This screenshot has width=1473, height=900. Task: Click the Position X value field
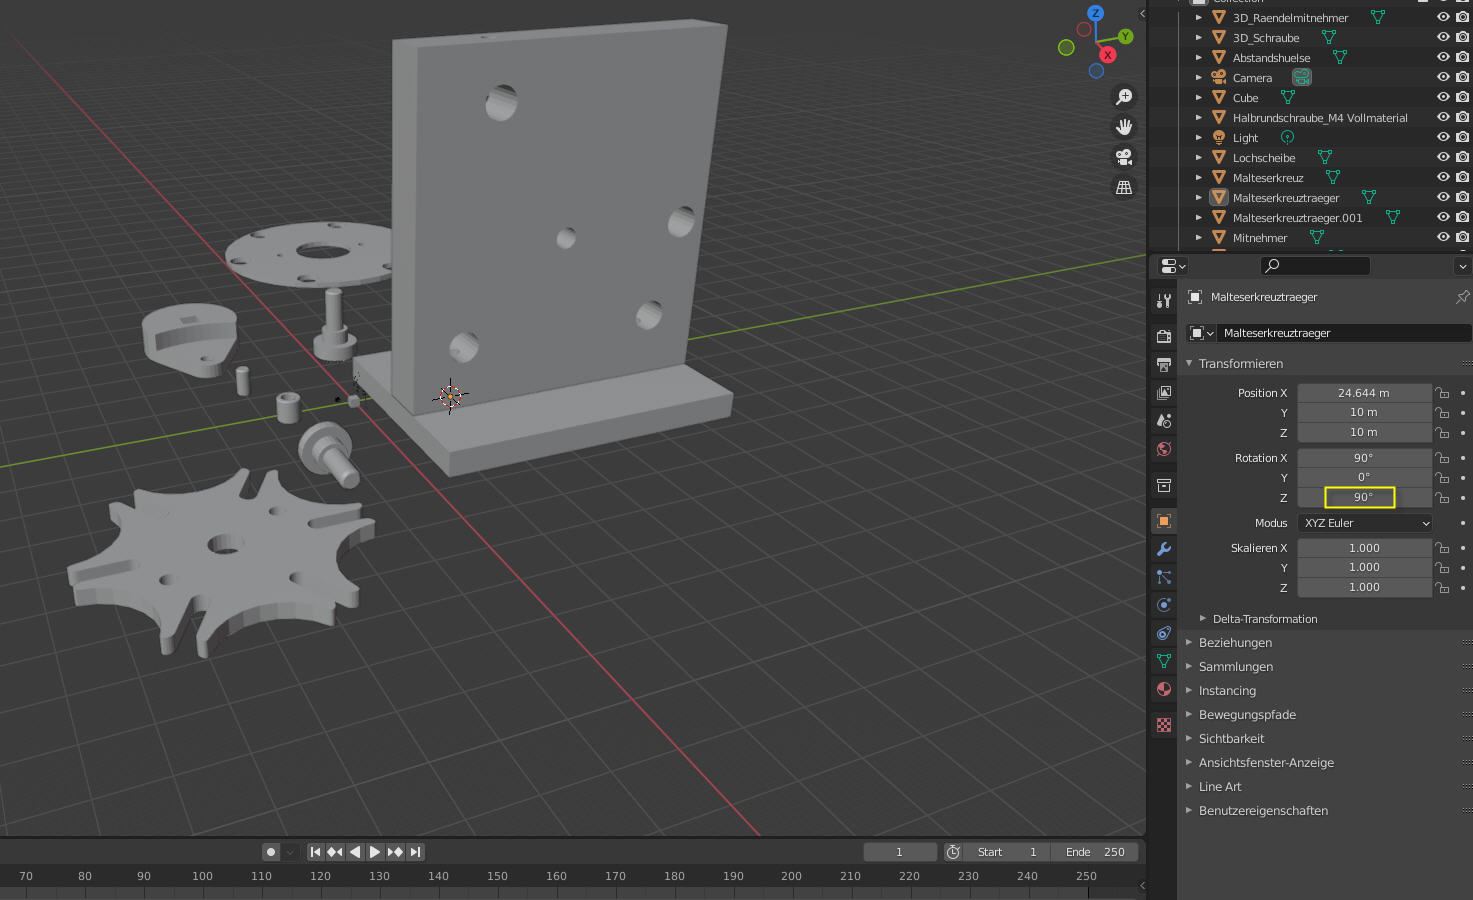pos(1364,393)
